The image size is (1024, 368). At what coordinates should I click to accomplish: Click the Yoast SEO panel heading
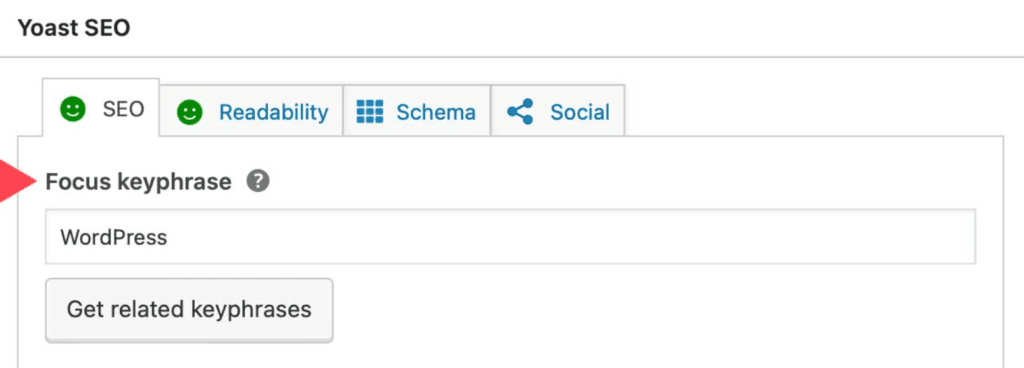tap(73, 28)
